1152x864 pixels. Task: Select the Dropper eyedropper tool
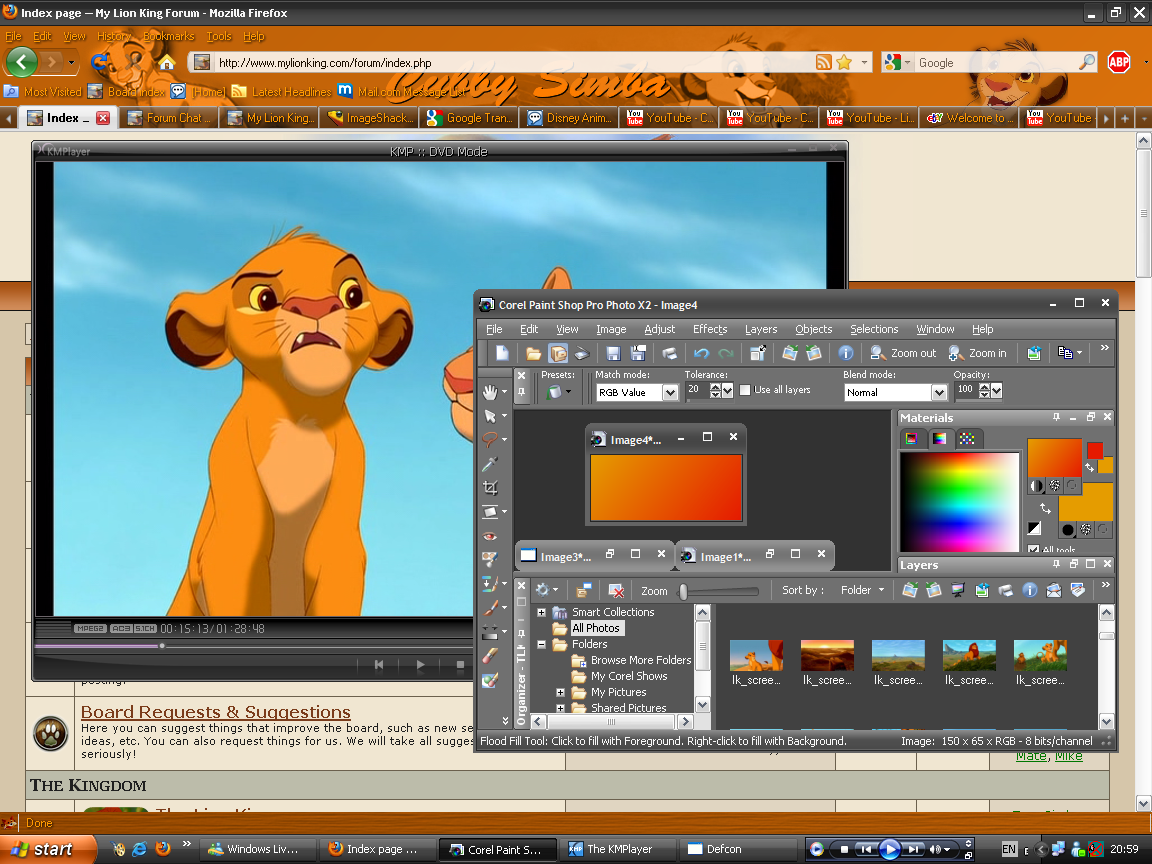coord(490,464)
